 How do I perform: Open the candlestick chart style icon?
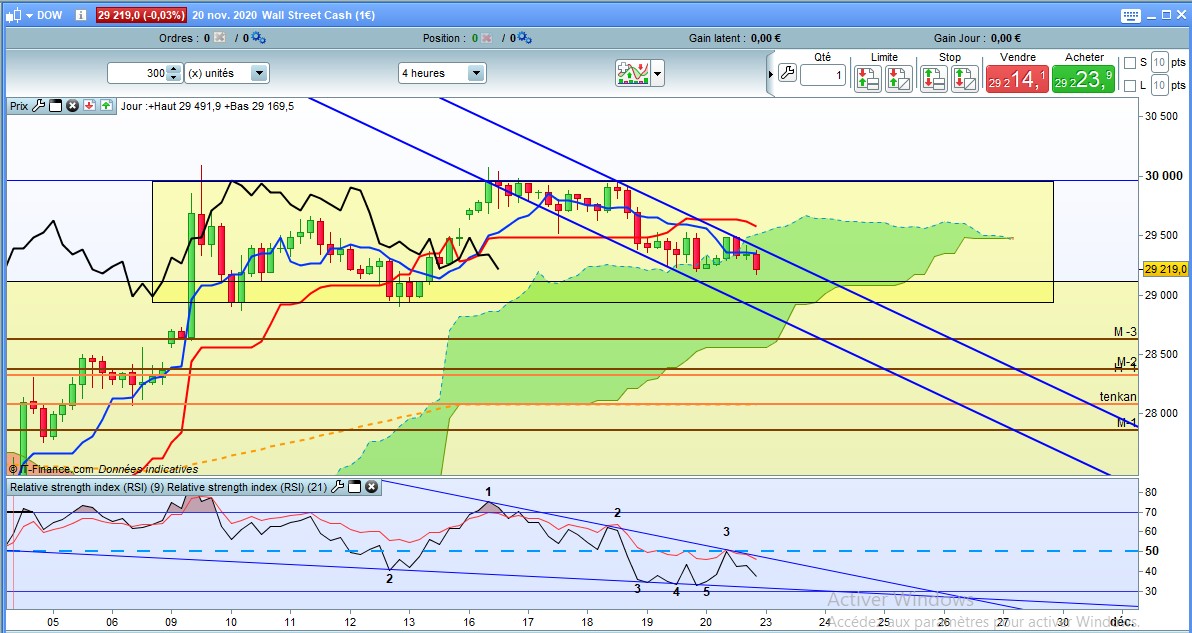pyautogui.click(x=12, y=15)
